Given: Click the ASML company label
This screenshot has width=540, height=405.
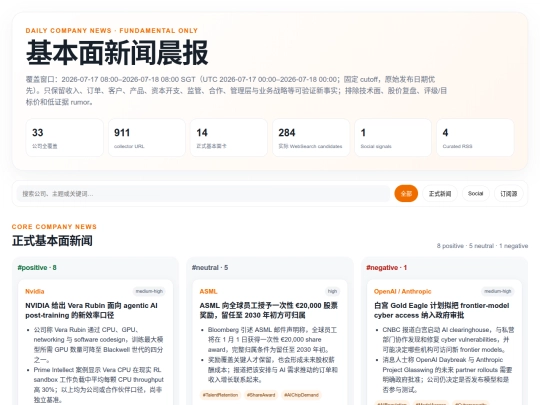Looking at the screenshot, I should (208, 291).
